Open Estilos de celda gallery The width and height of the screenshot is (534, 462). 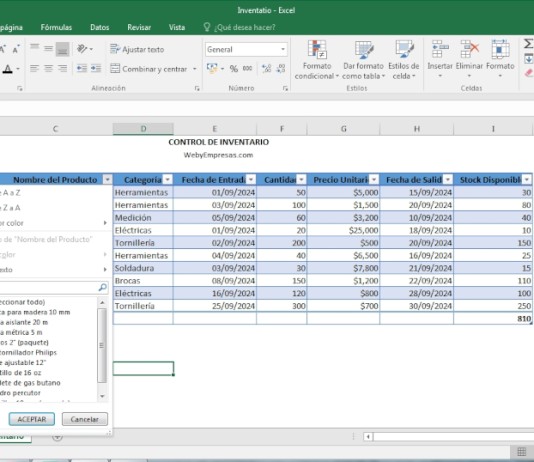pyautogui.click(x=404, y=60)
